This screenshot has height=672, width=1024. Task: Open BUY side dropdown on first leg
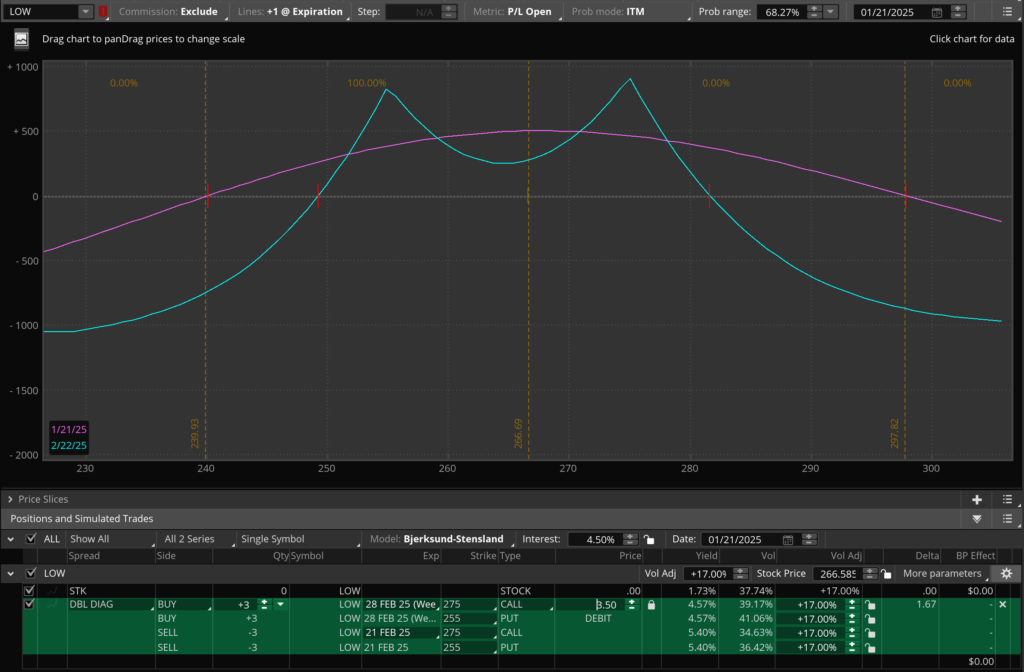tap(184, 605)
